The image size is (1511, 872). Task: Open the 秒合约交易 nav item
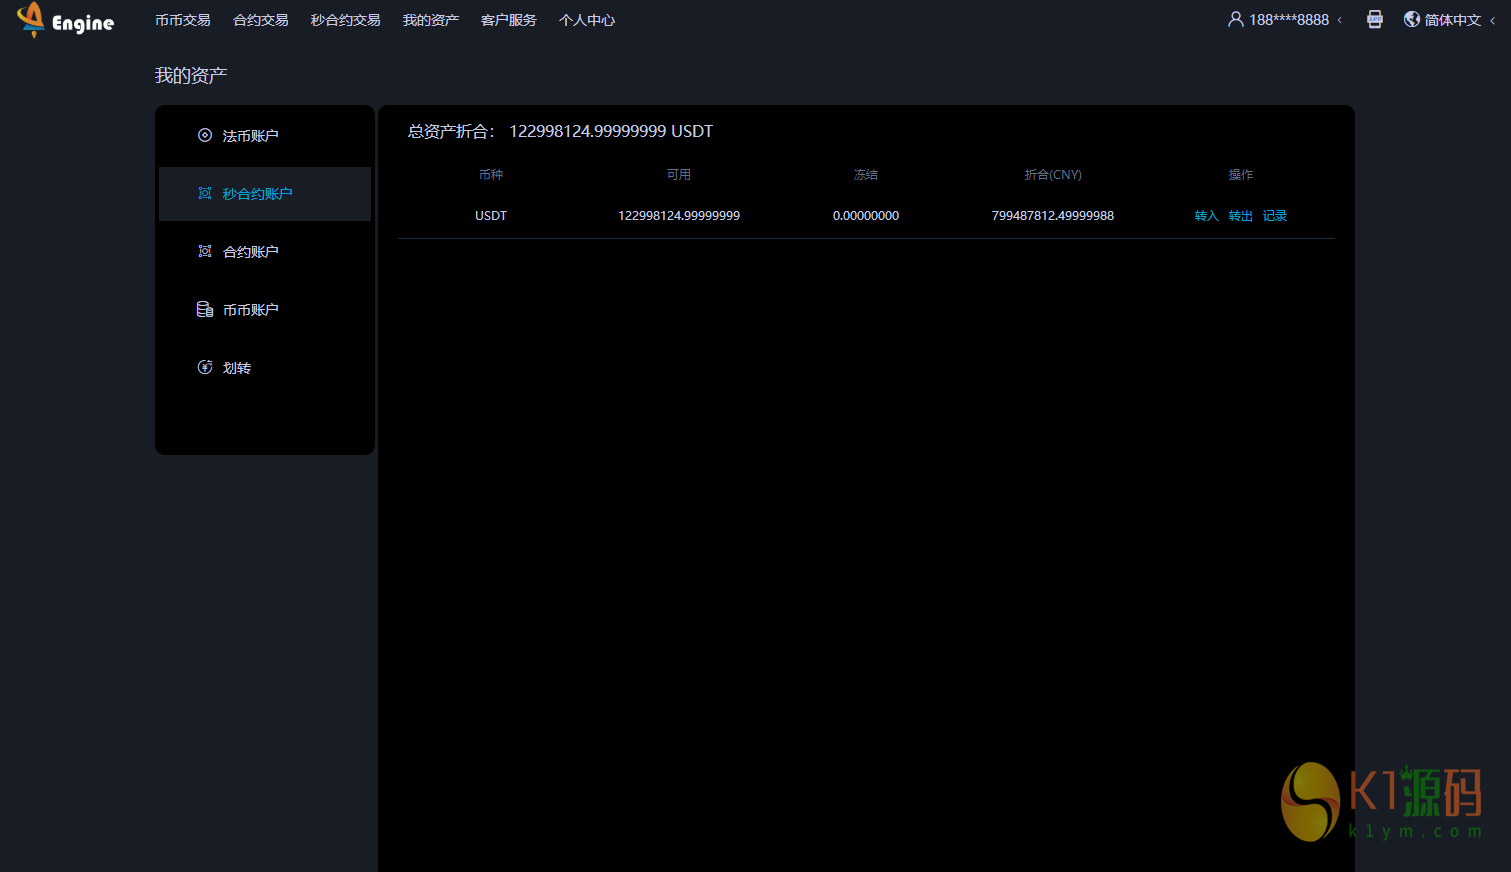(345, 20)
